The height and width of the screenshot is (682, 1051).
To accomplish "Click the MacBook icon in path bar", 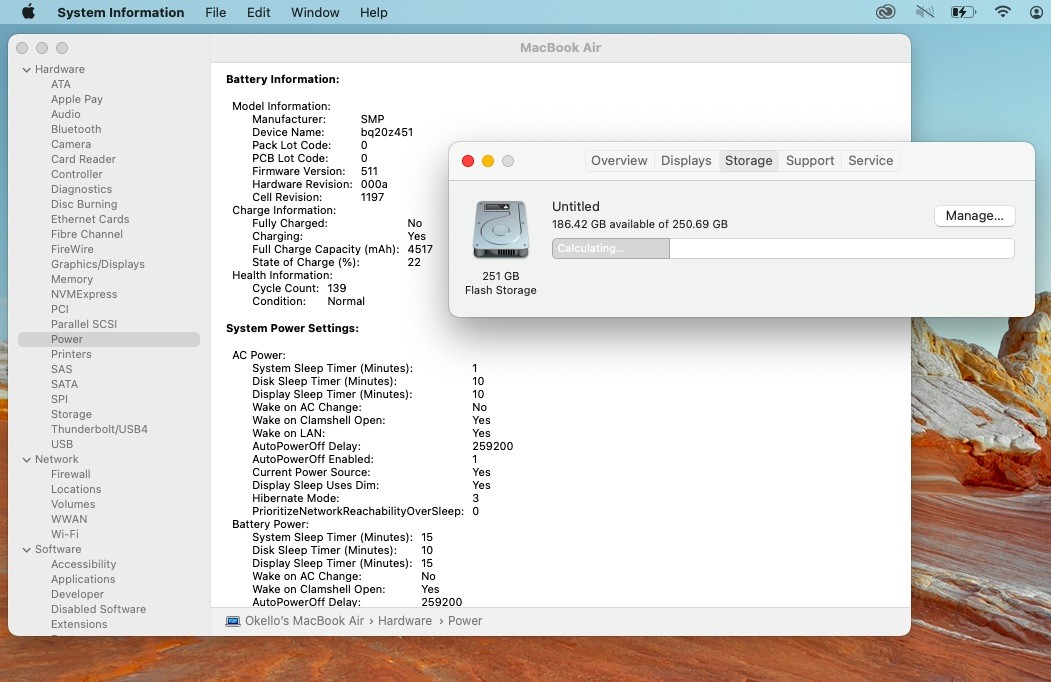I will 233,621.
